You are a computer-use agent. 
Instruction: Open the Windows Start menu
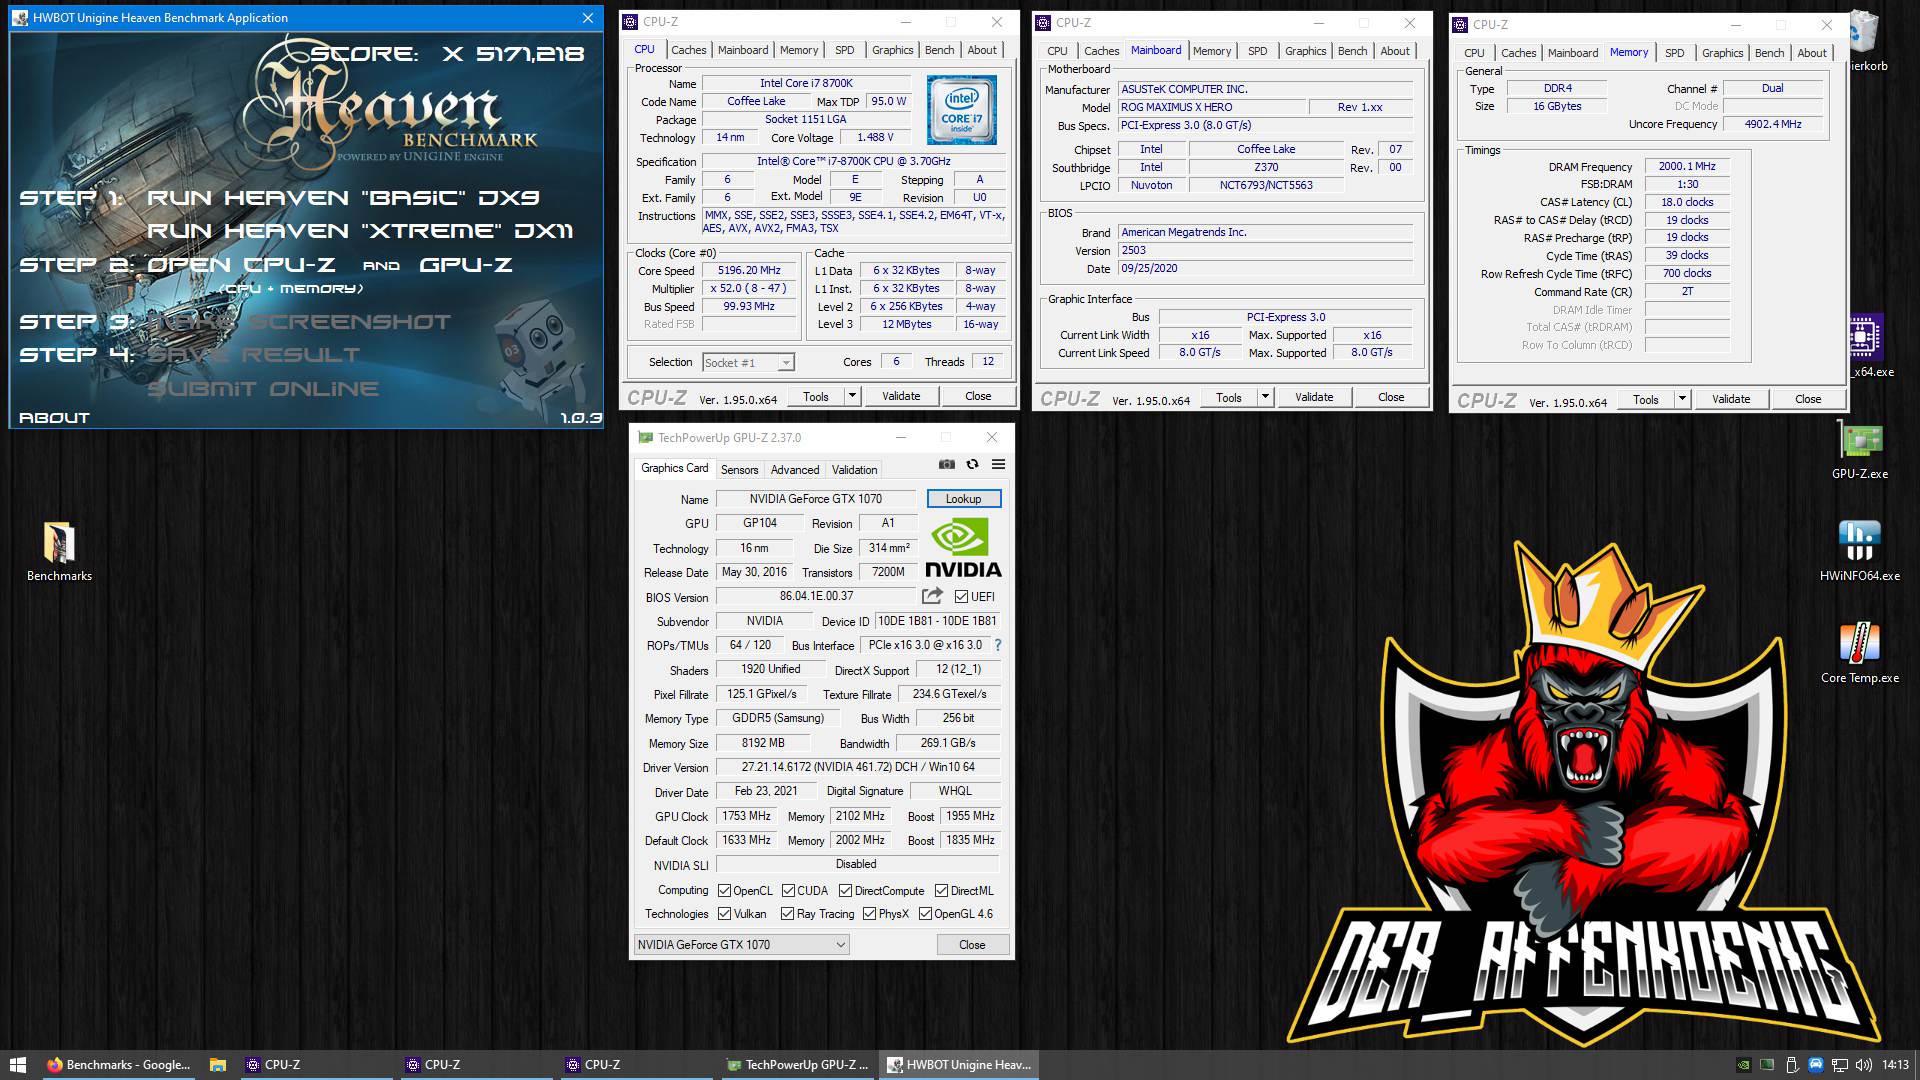[17, 1065]
